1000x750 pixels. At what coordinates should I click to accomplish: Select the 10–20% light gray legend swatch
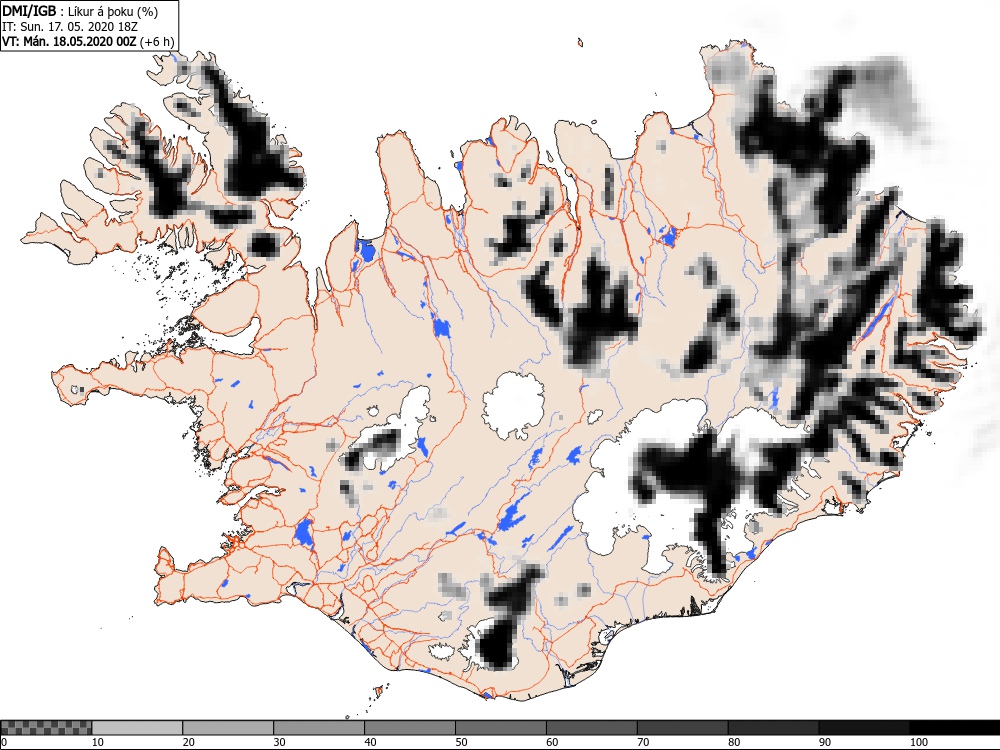click(x=137, y=728)
